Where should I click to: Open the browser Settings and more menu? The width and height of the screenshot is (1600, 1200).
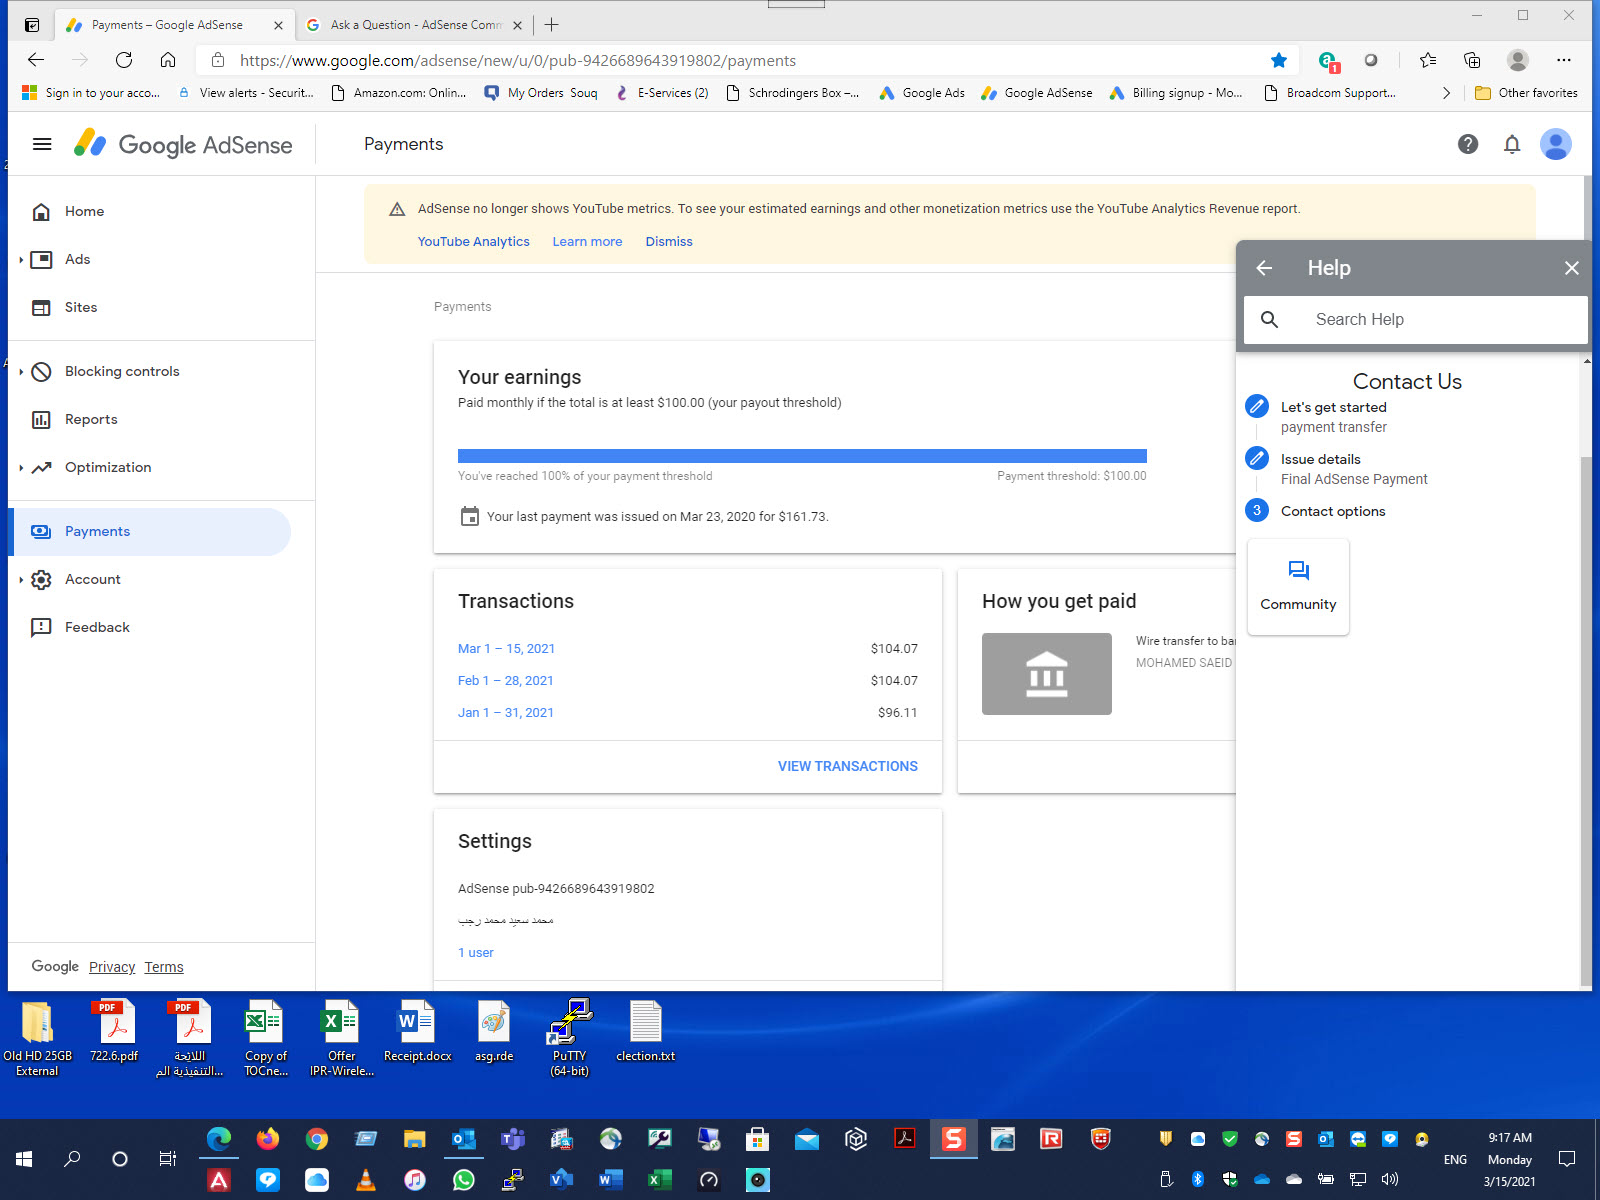1564,60
